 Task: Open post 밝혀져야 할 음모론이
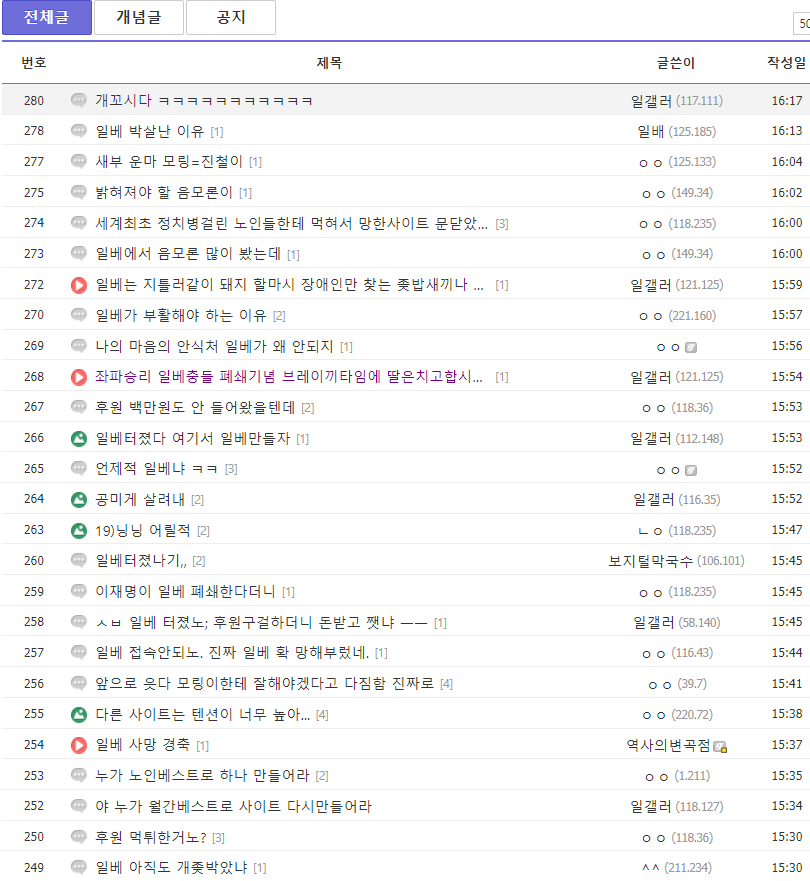click(x=163, y=193)
